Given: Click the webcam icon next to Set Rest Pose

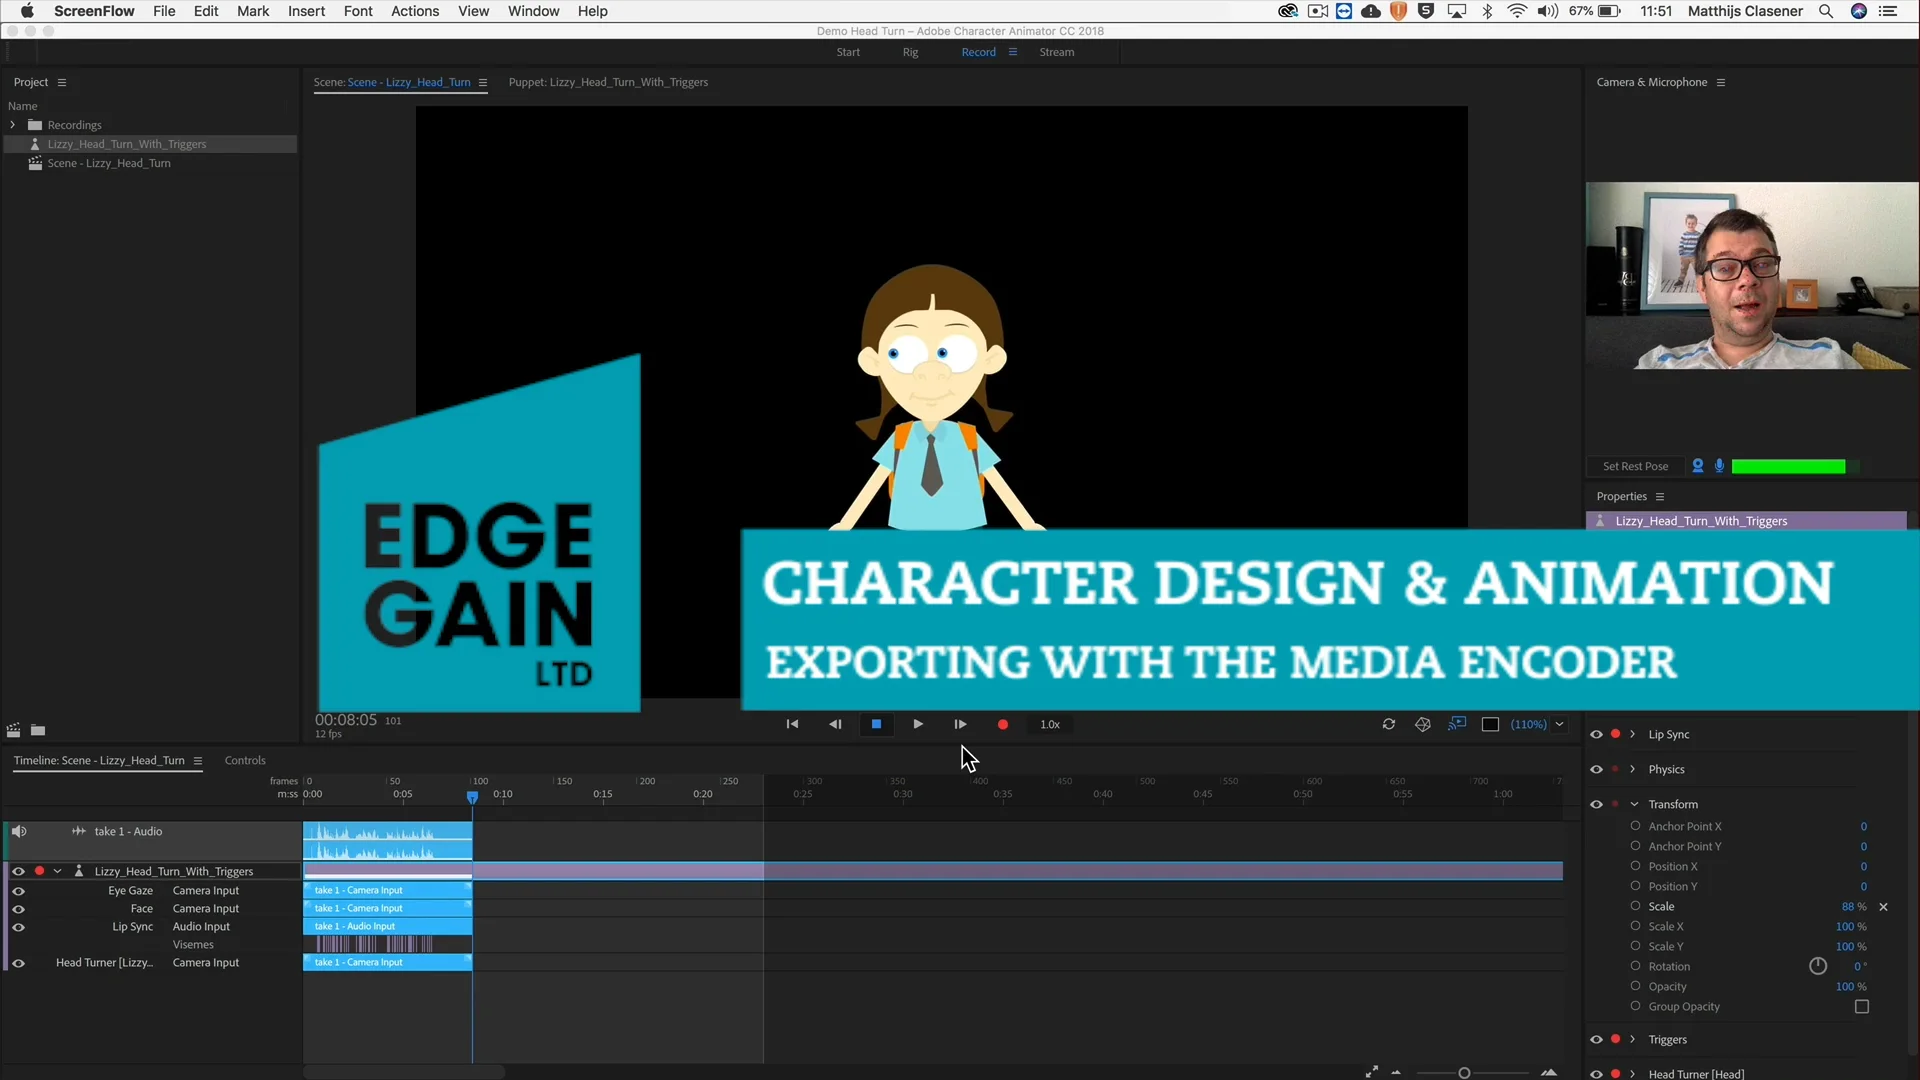Looking at the screenshot, I should (x=1698, y=466).
